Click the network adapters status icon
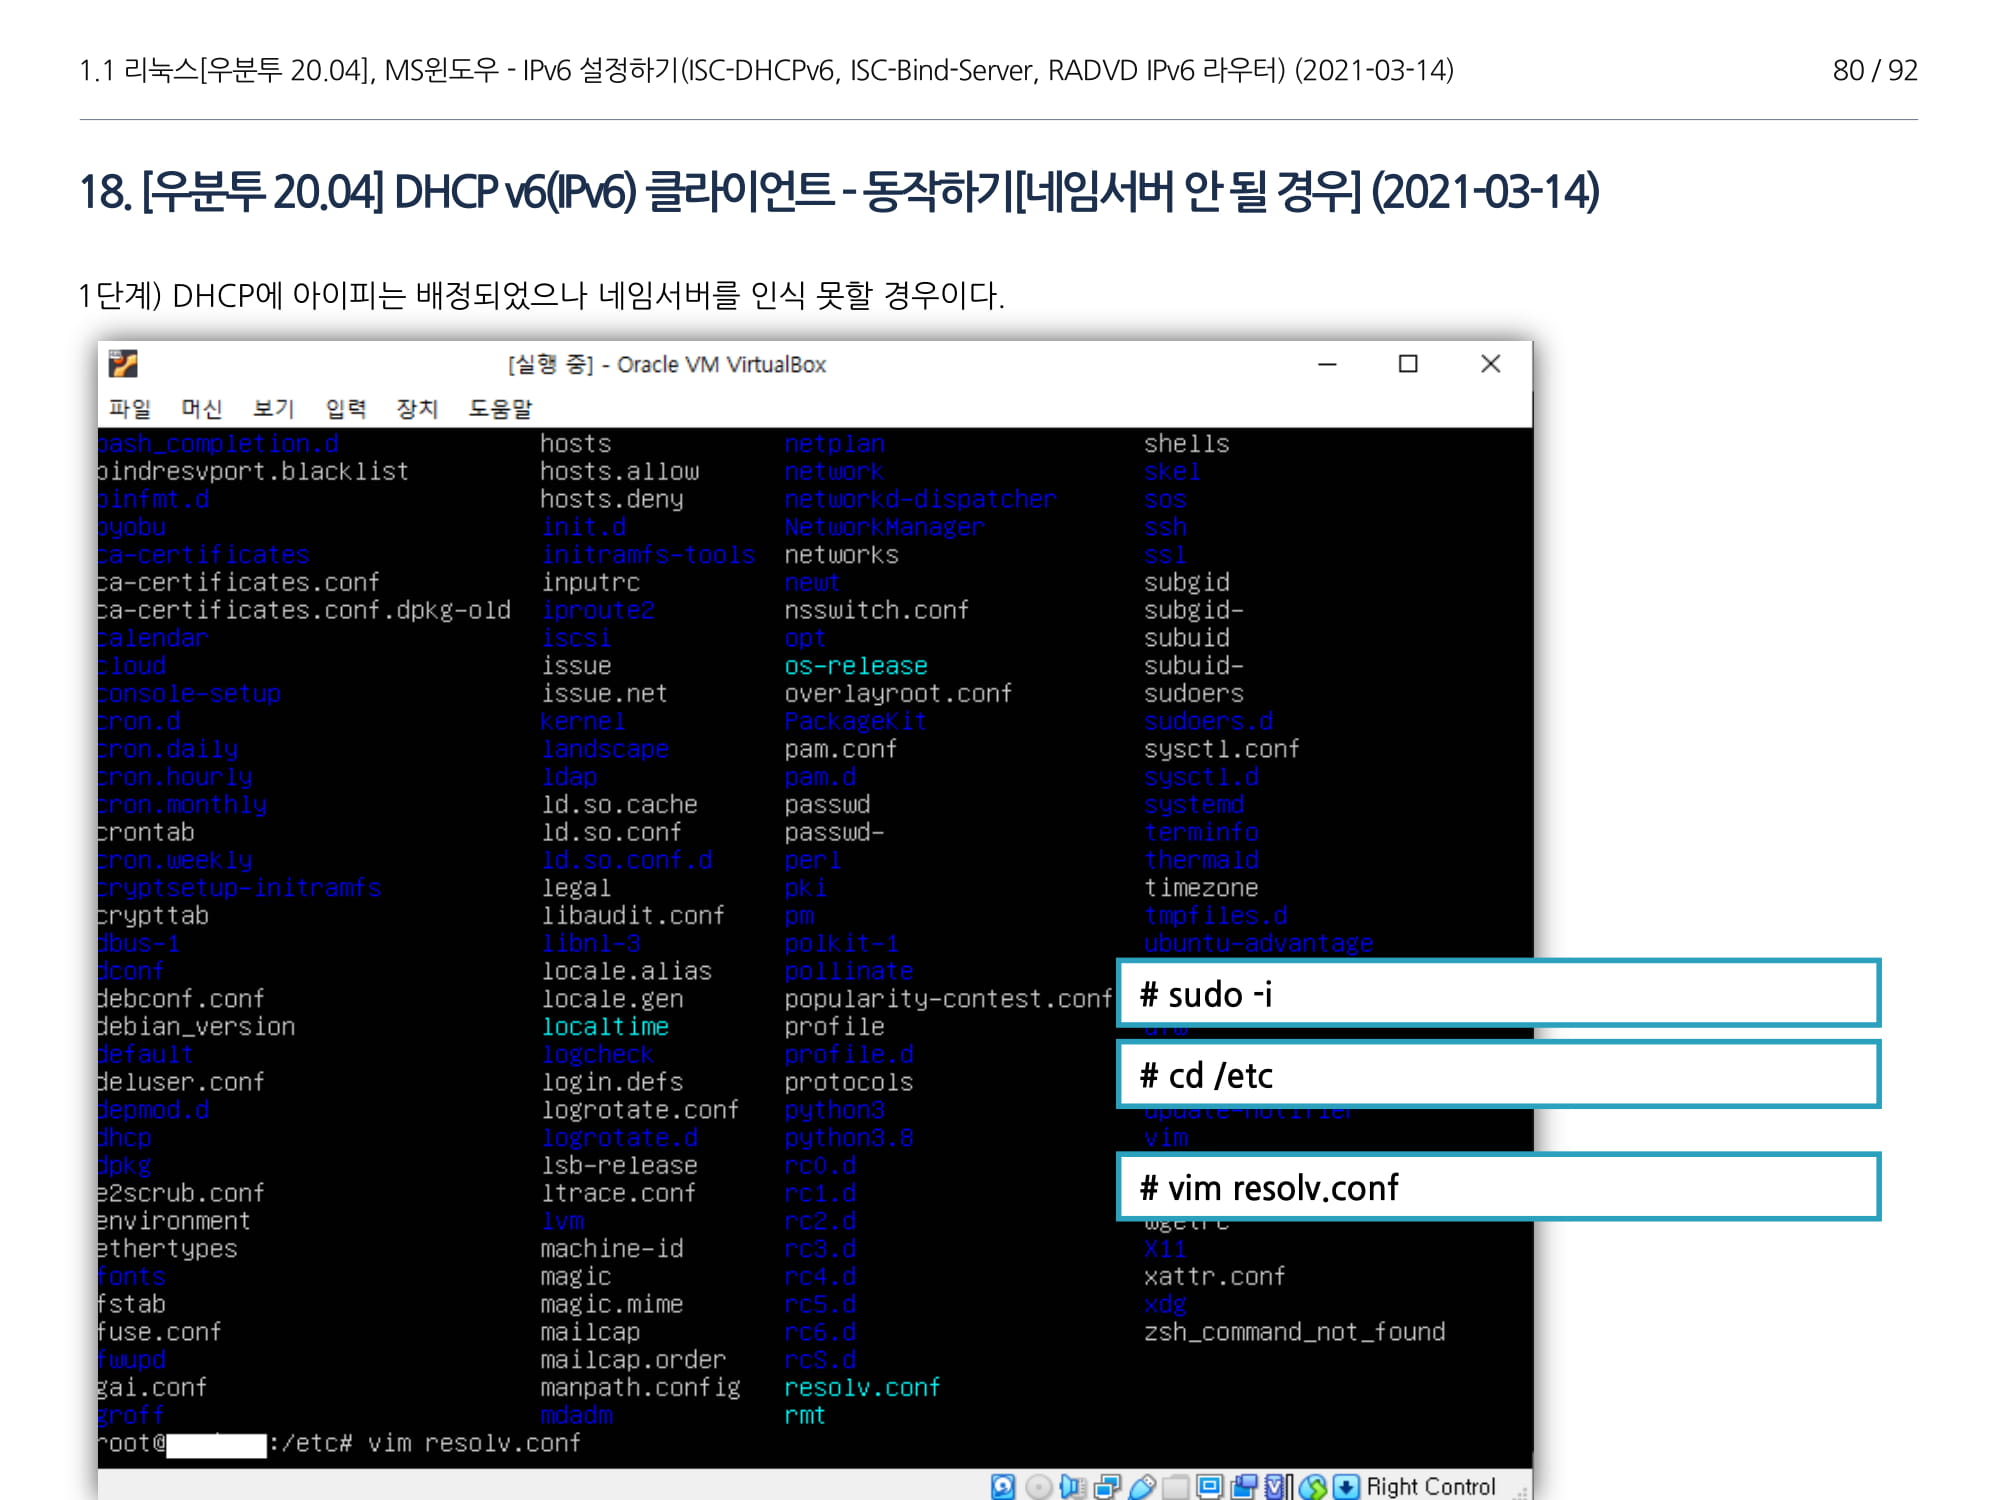2000x1500 pixels. tap(1107, 1487)
